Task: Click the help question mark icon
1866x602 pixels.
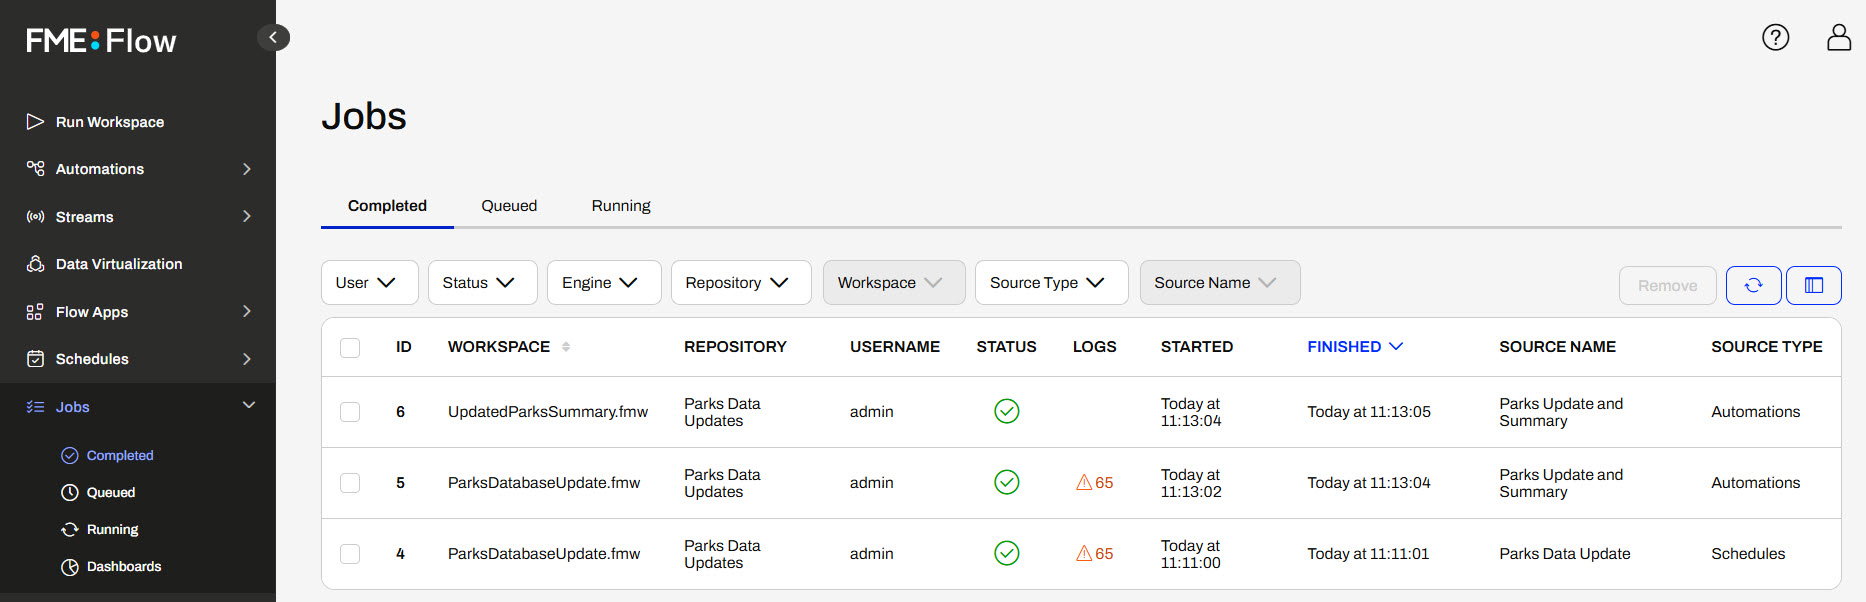Action: pyautogui.click(x=1775, y=38)
